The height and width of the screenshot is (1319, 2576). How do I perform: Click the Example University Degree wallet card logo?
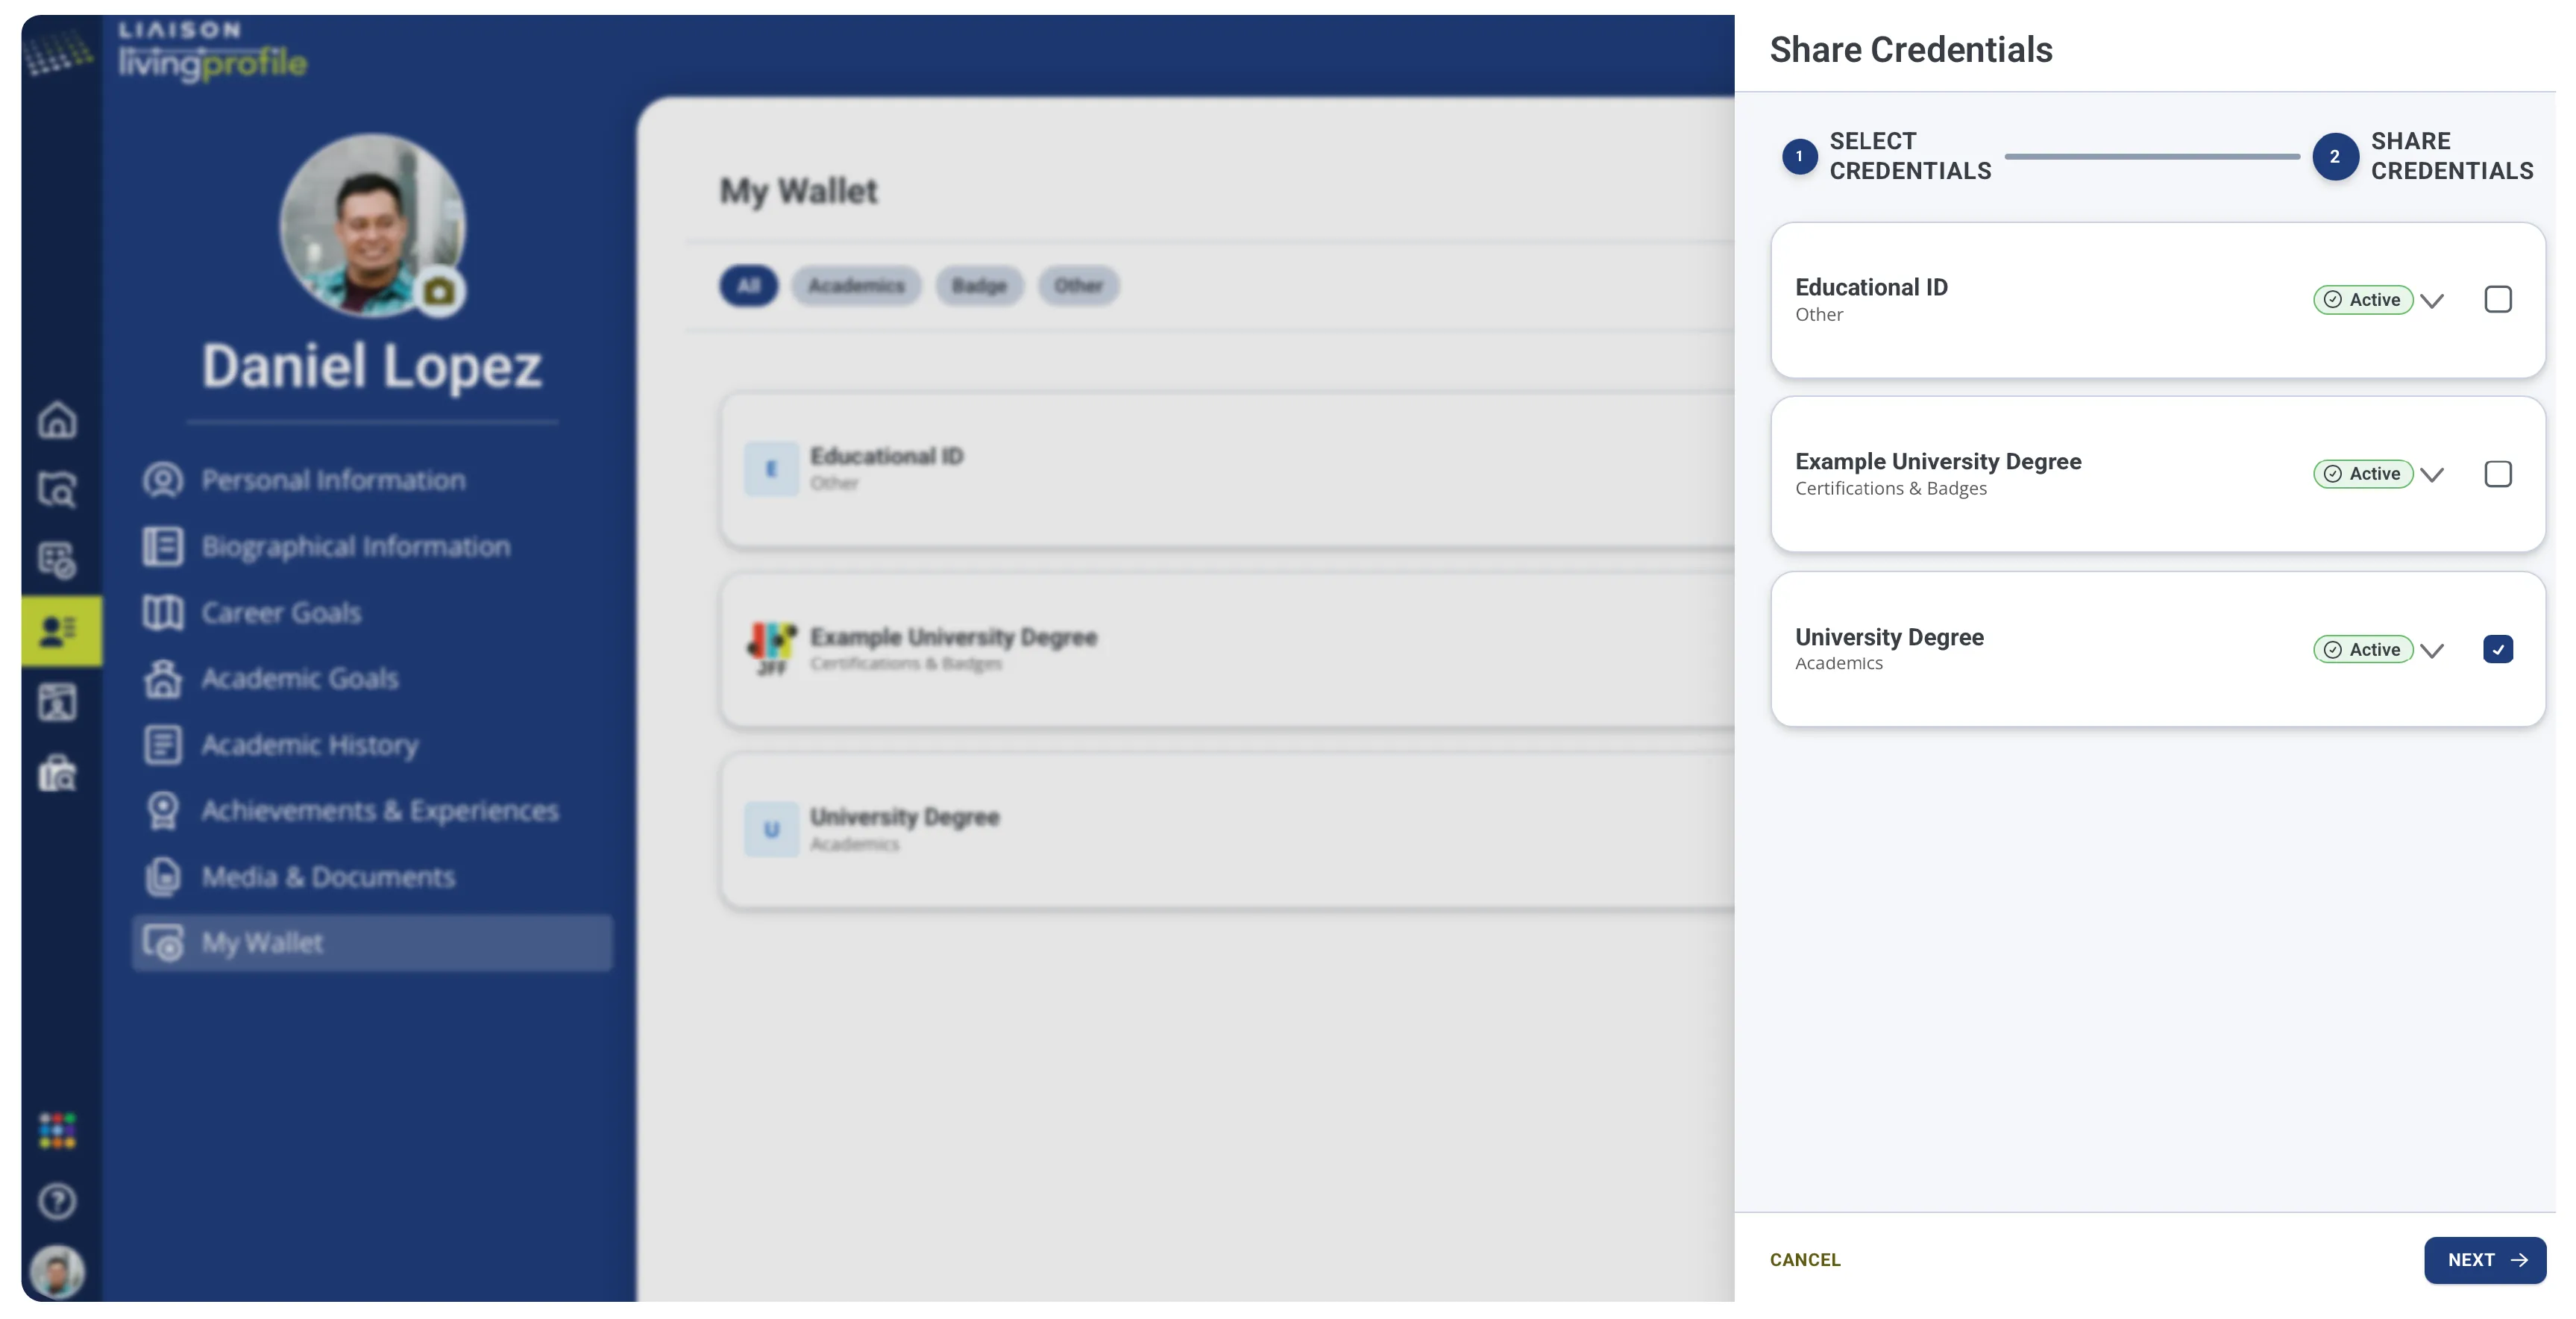pyautogui.click(x=771, y=649)
